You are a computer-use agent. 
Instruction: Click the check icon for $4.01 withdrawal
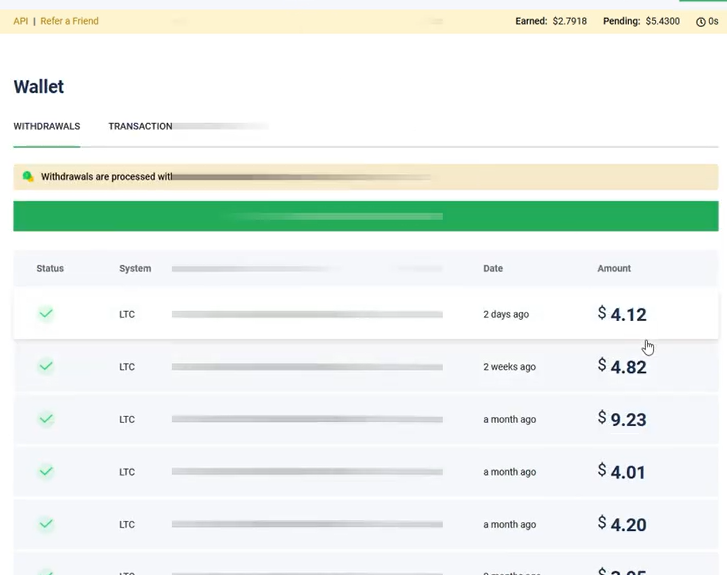46,472
